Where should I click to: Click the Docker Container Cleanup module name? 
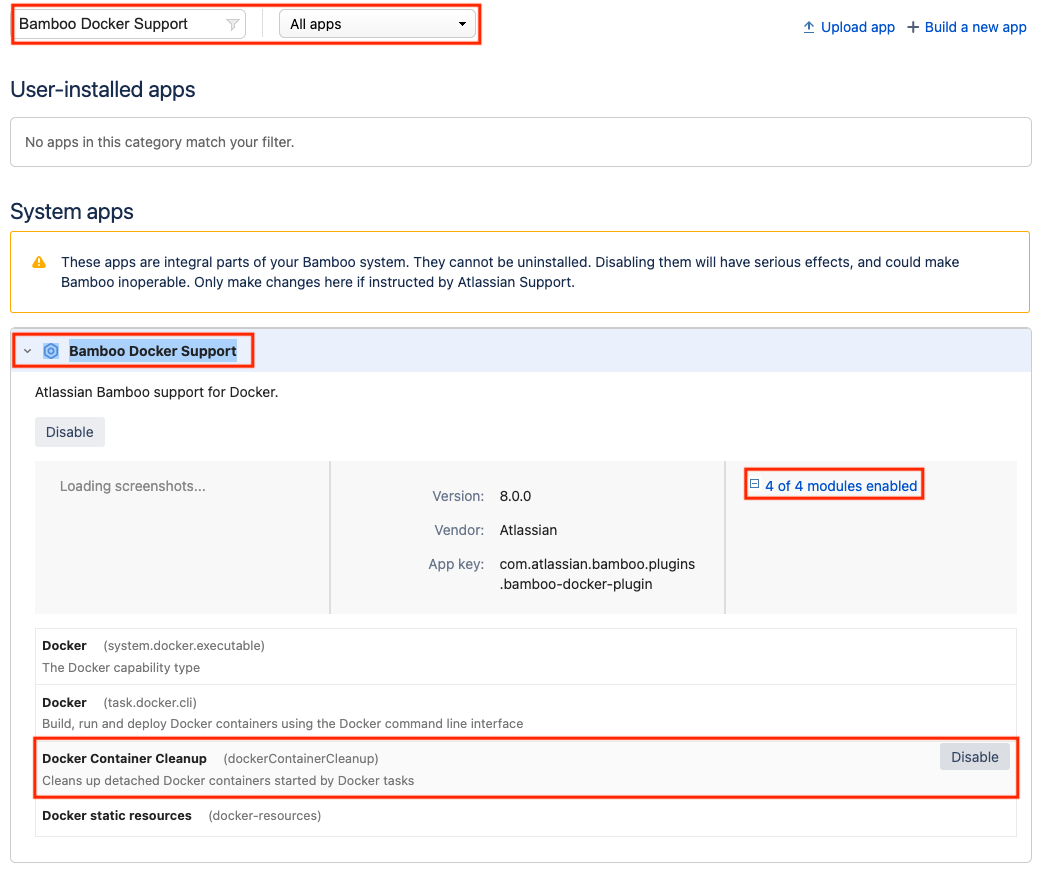pos(124,759)
